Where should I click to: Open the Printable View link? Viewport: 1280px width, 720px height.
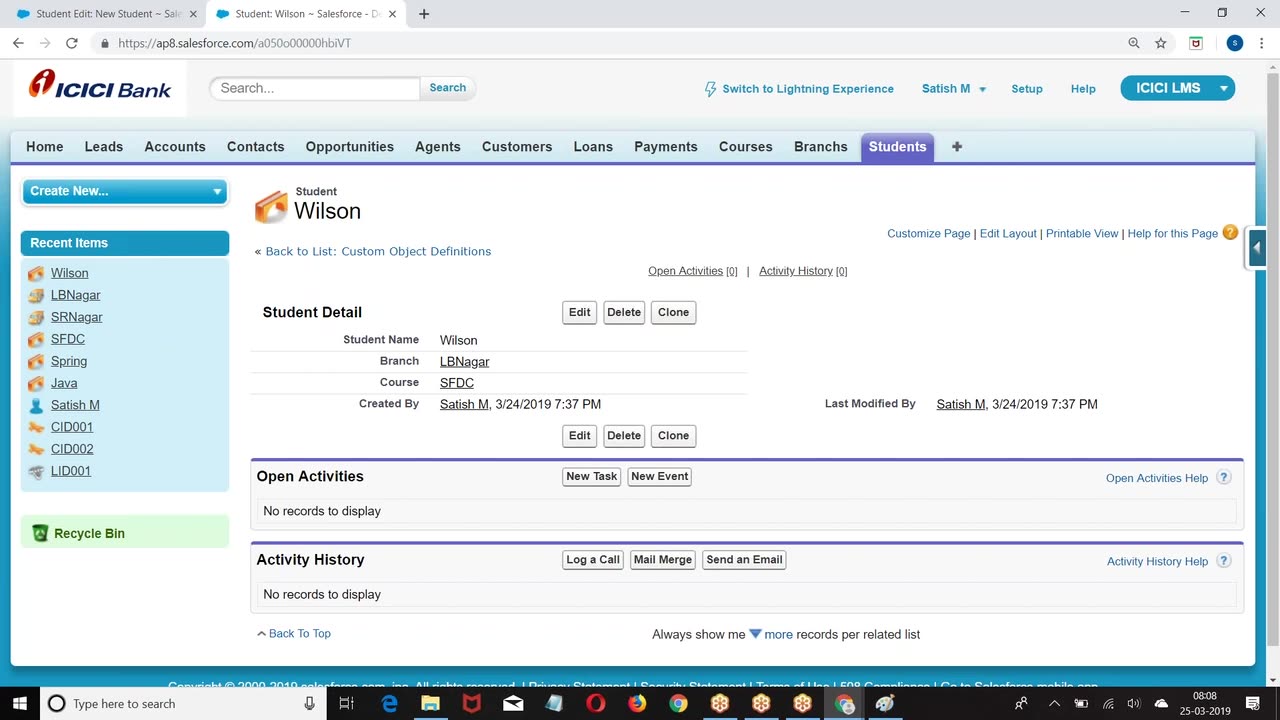pyautogui.click(x=1082, y=233)
